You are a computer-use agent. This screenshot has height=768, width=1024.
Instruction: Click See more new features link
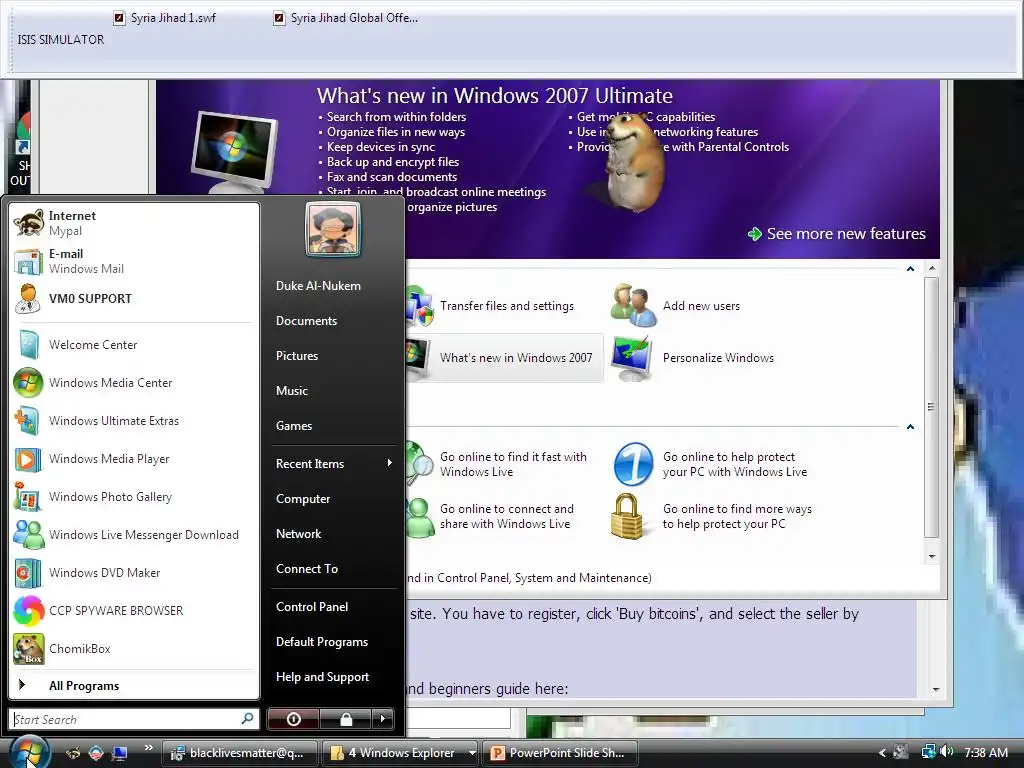(837, 234)
